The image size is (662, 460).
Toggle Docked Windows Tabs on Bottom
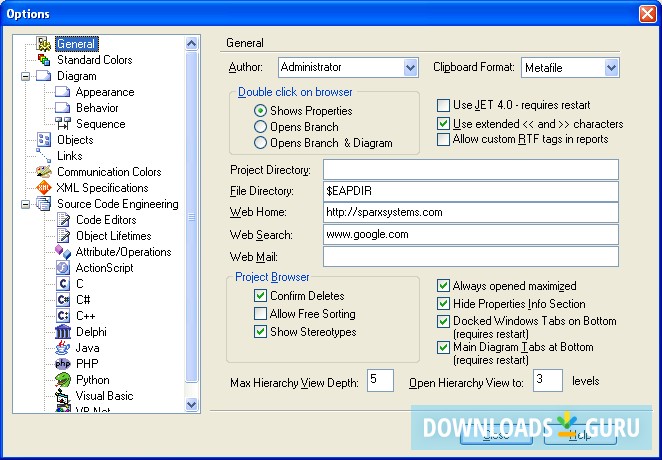[443, 321]
